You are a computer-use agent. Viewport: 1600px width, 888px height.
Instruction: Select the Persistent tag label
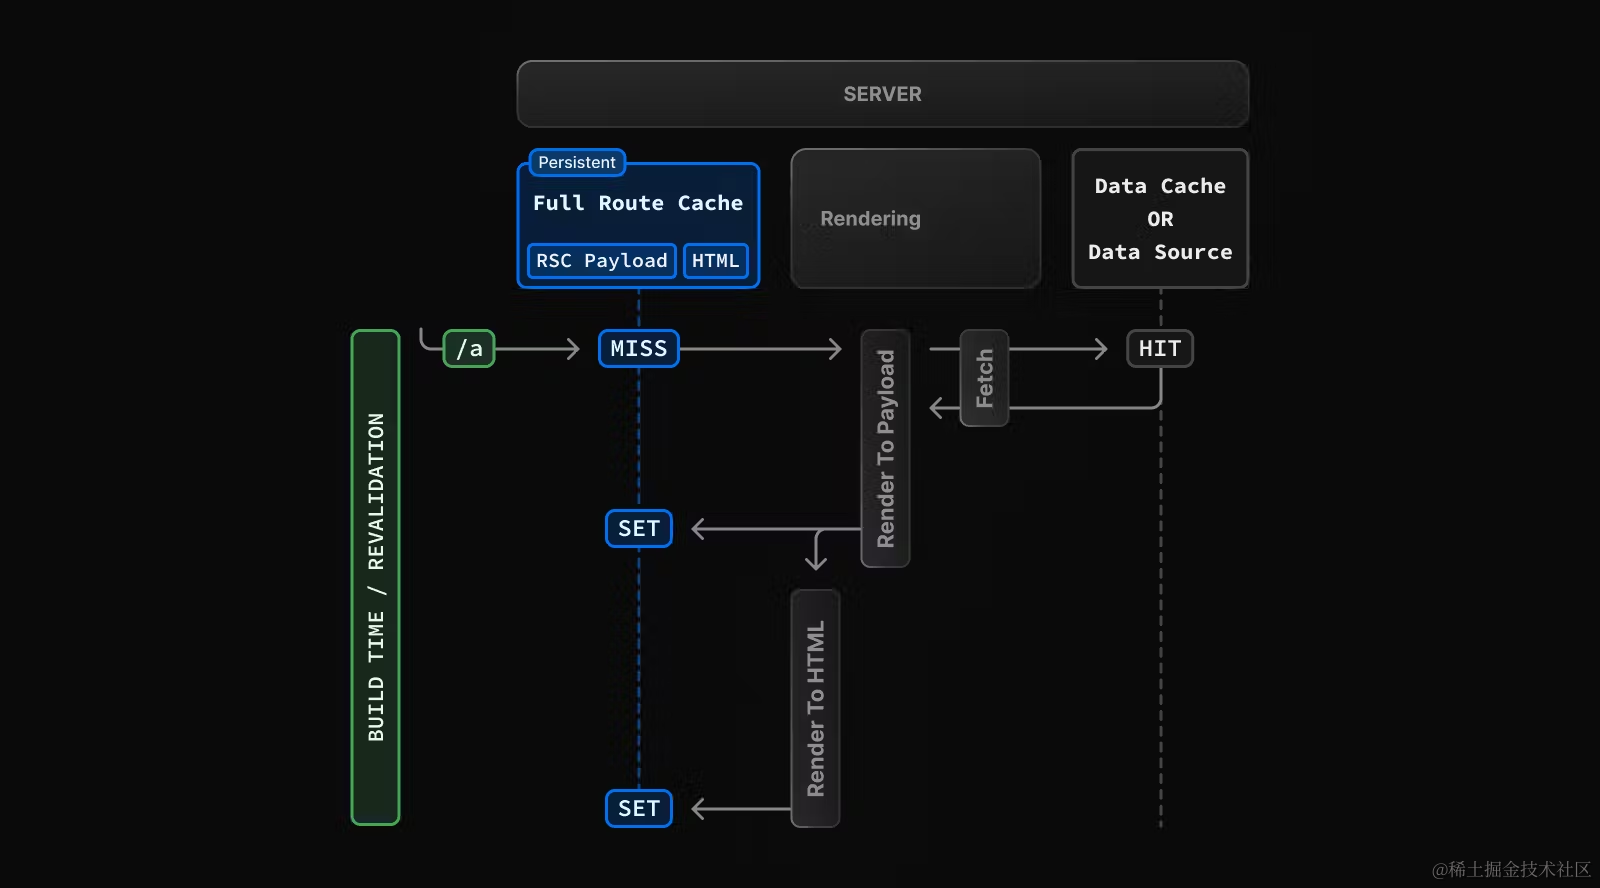tap(577, 162)
